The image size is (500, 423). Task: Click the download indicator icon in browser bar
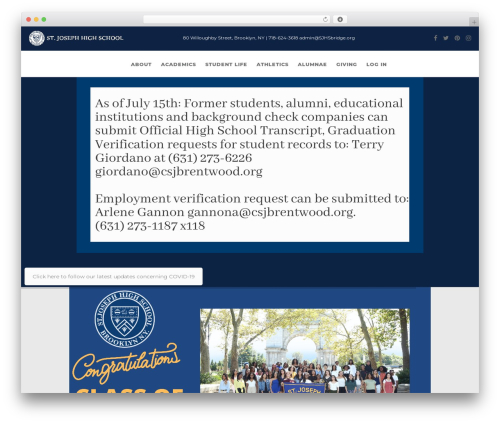(340, 19)
